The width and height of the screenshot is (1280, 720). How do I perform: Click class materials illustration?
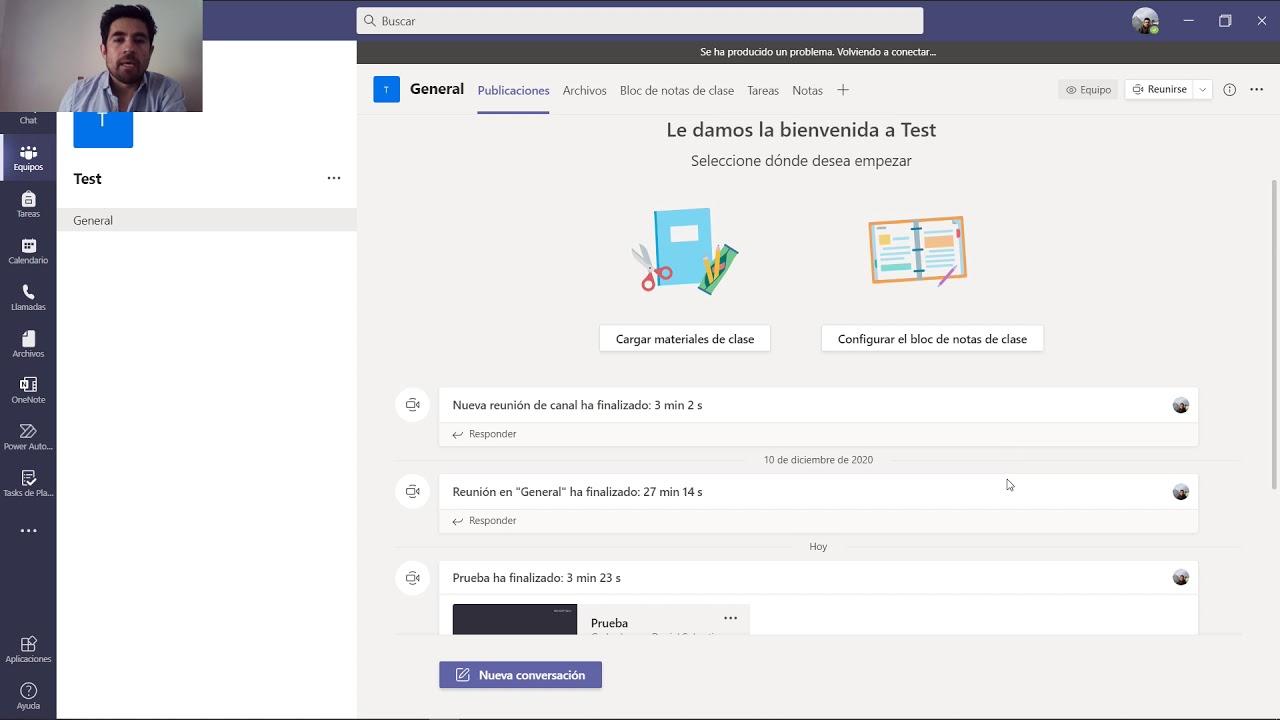pyautogui.click(x=685, y=251)
